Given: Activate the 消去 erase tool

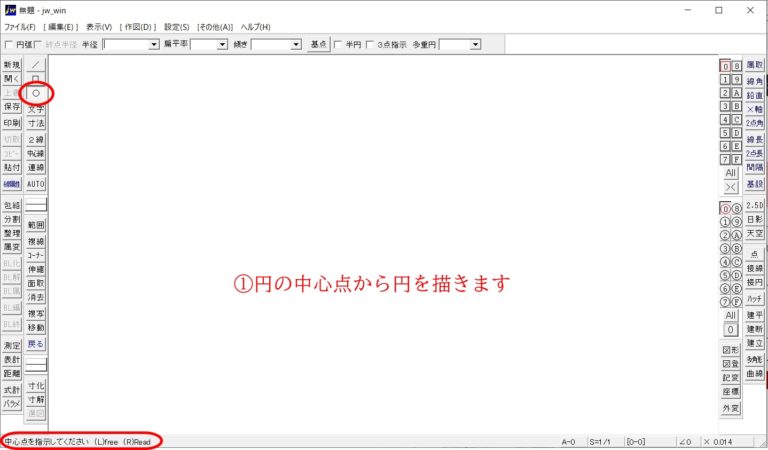Looking at the screenshot, I should pos(36,297).
